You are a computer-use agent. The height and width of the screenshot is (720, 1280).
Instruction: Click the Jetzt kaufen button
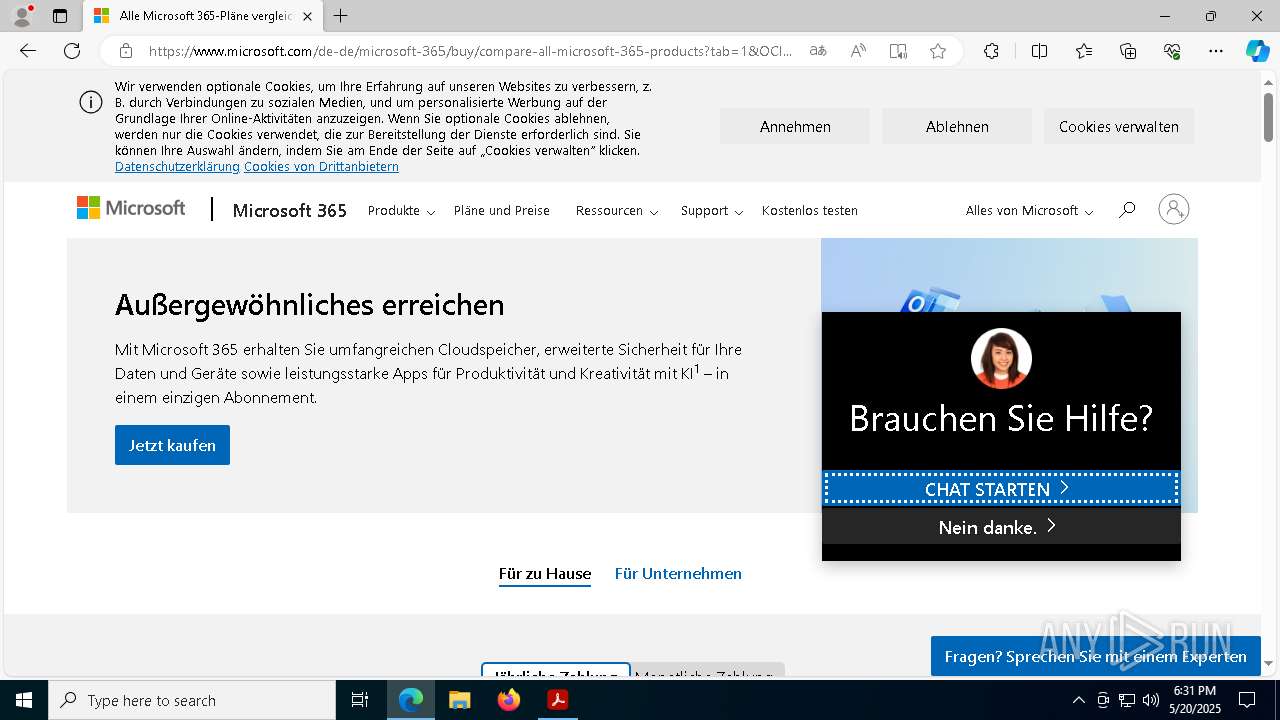pos(172,445)
